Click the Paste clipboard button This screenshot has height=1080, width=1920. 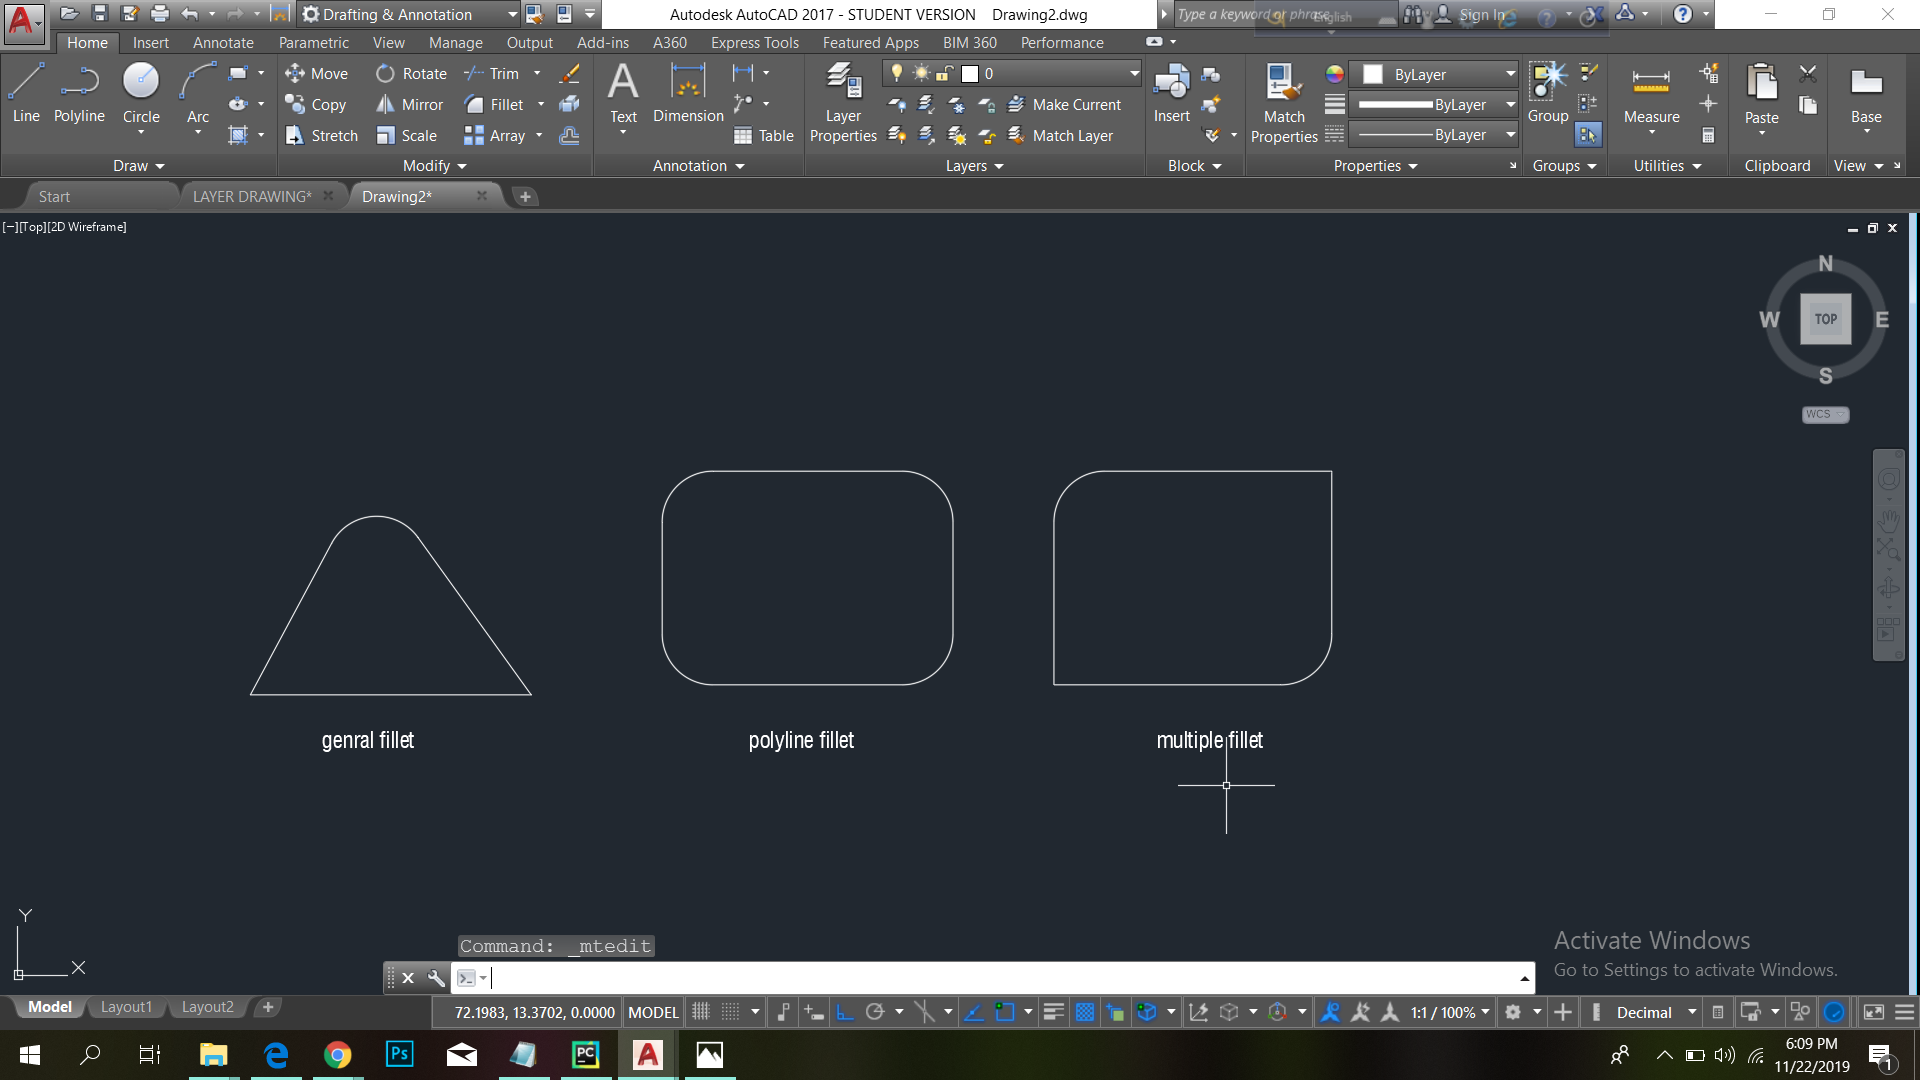[1761, 96]
